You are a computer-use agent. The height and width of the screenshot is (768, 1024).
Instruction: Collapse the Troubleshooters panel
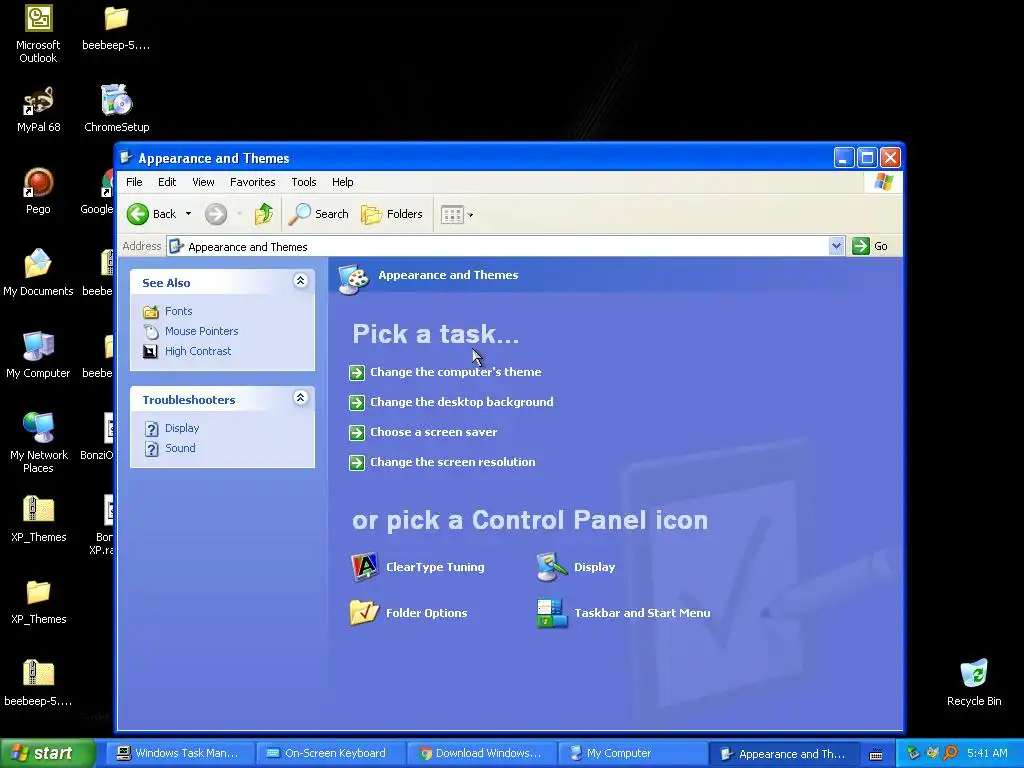pyautogui.click(x=300, y=398)
